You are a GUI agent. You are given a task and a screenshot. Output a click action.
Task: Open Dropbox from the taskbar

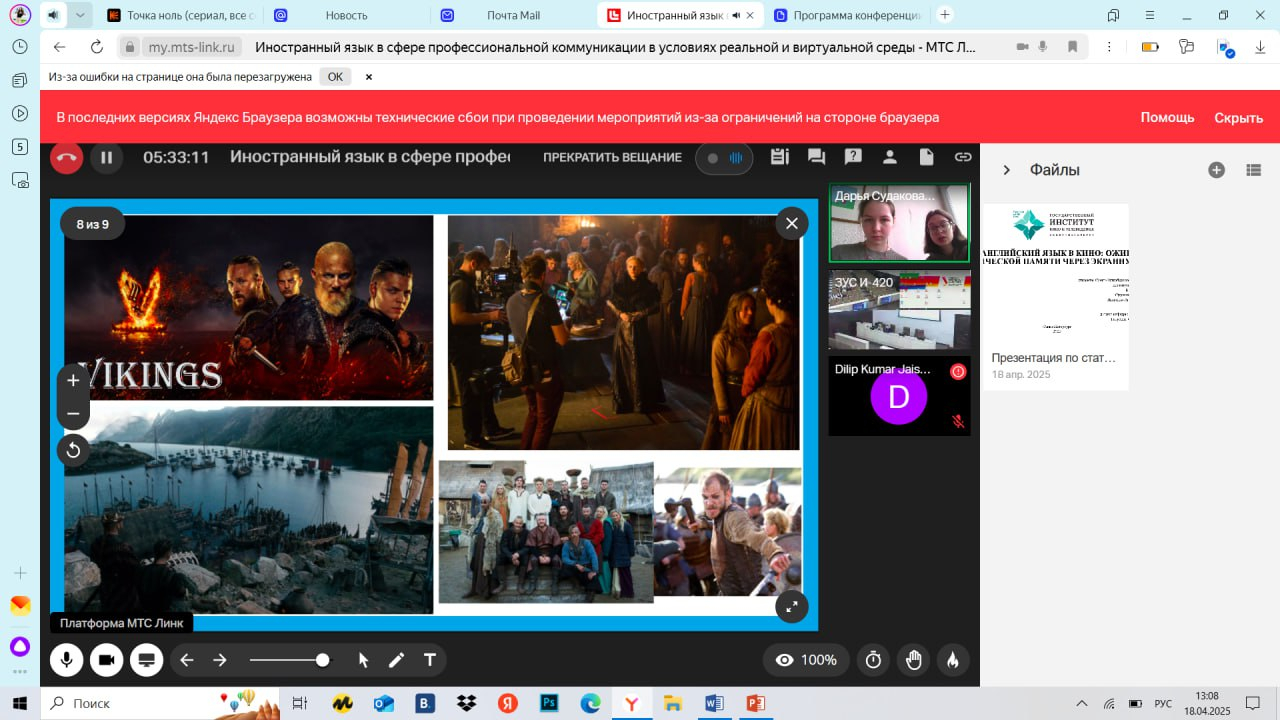(x=466, y=703)
